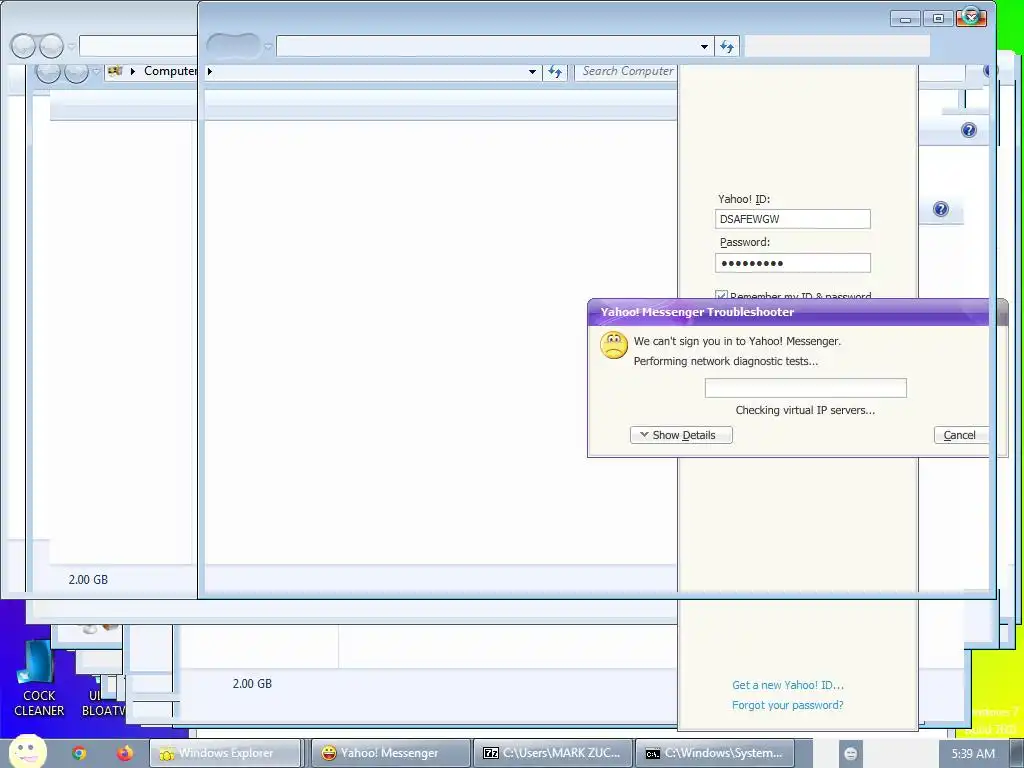Toggle the Remember my ID & password checkbox
The width and height of the screenshot is (1024, 768).
(x=721, y=296)
